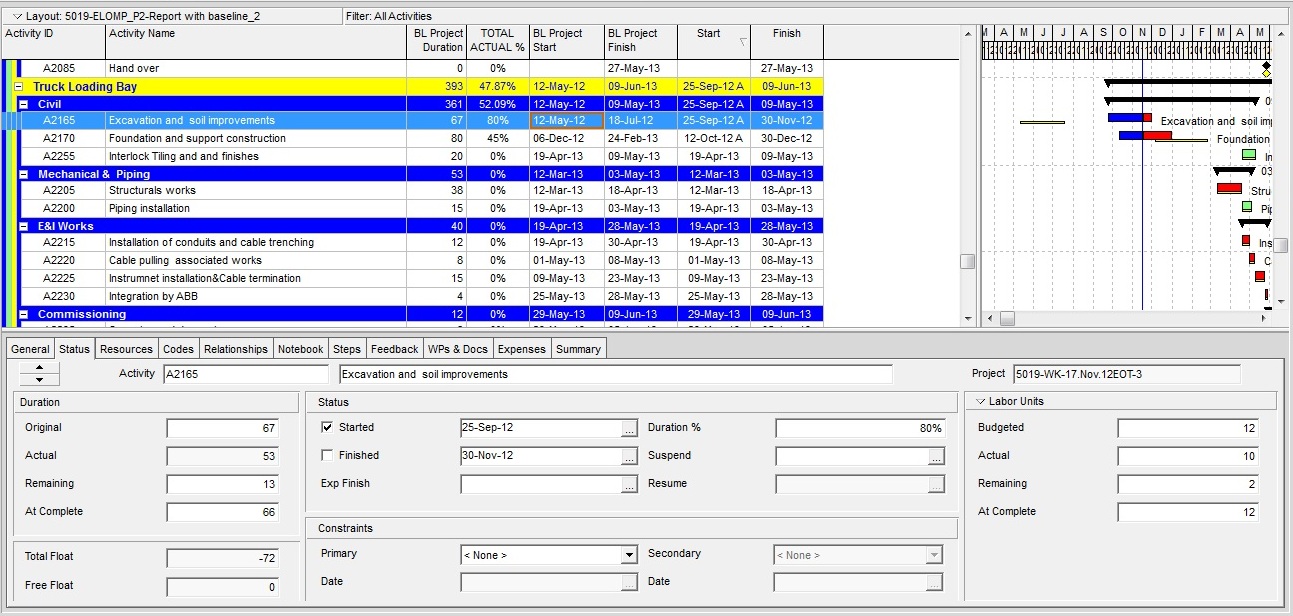Collapse the E&I Works band
Screen dimensions: 1293x616
[24, 226]
